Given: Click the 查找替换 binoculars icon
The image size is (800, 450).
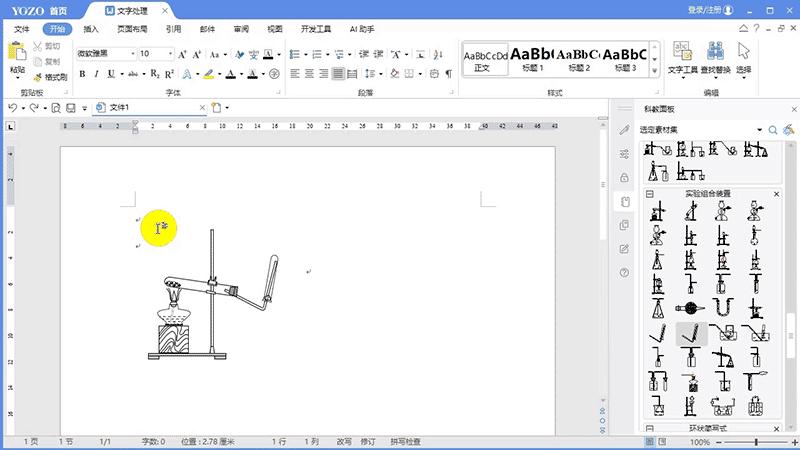Looking at the screenshot, I should pos(716,50).
